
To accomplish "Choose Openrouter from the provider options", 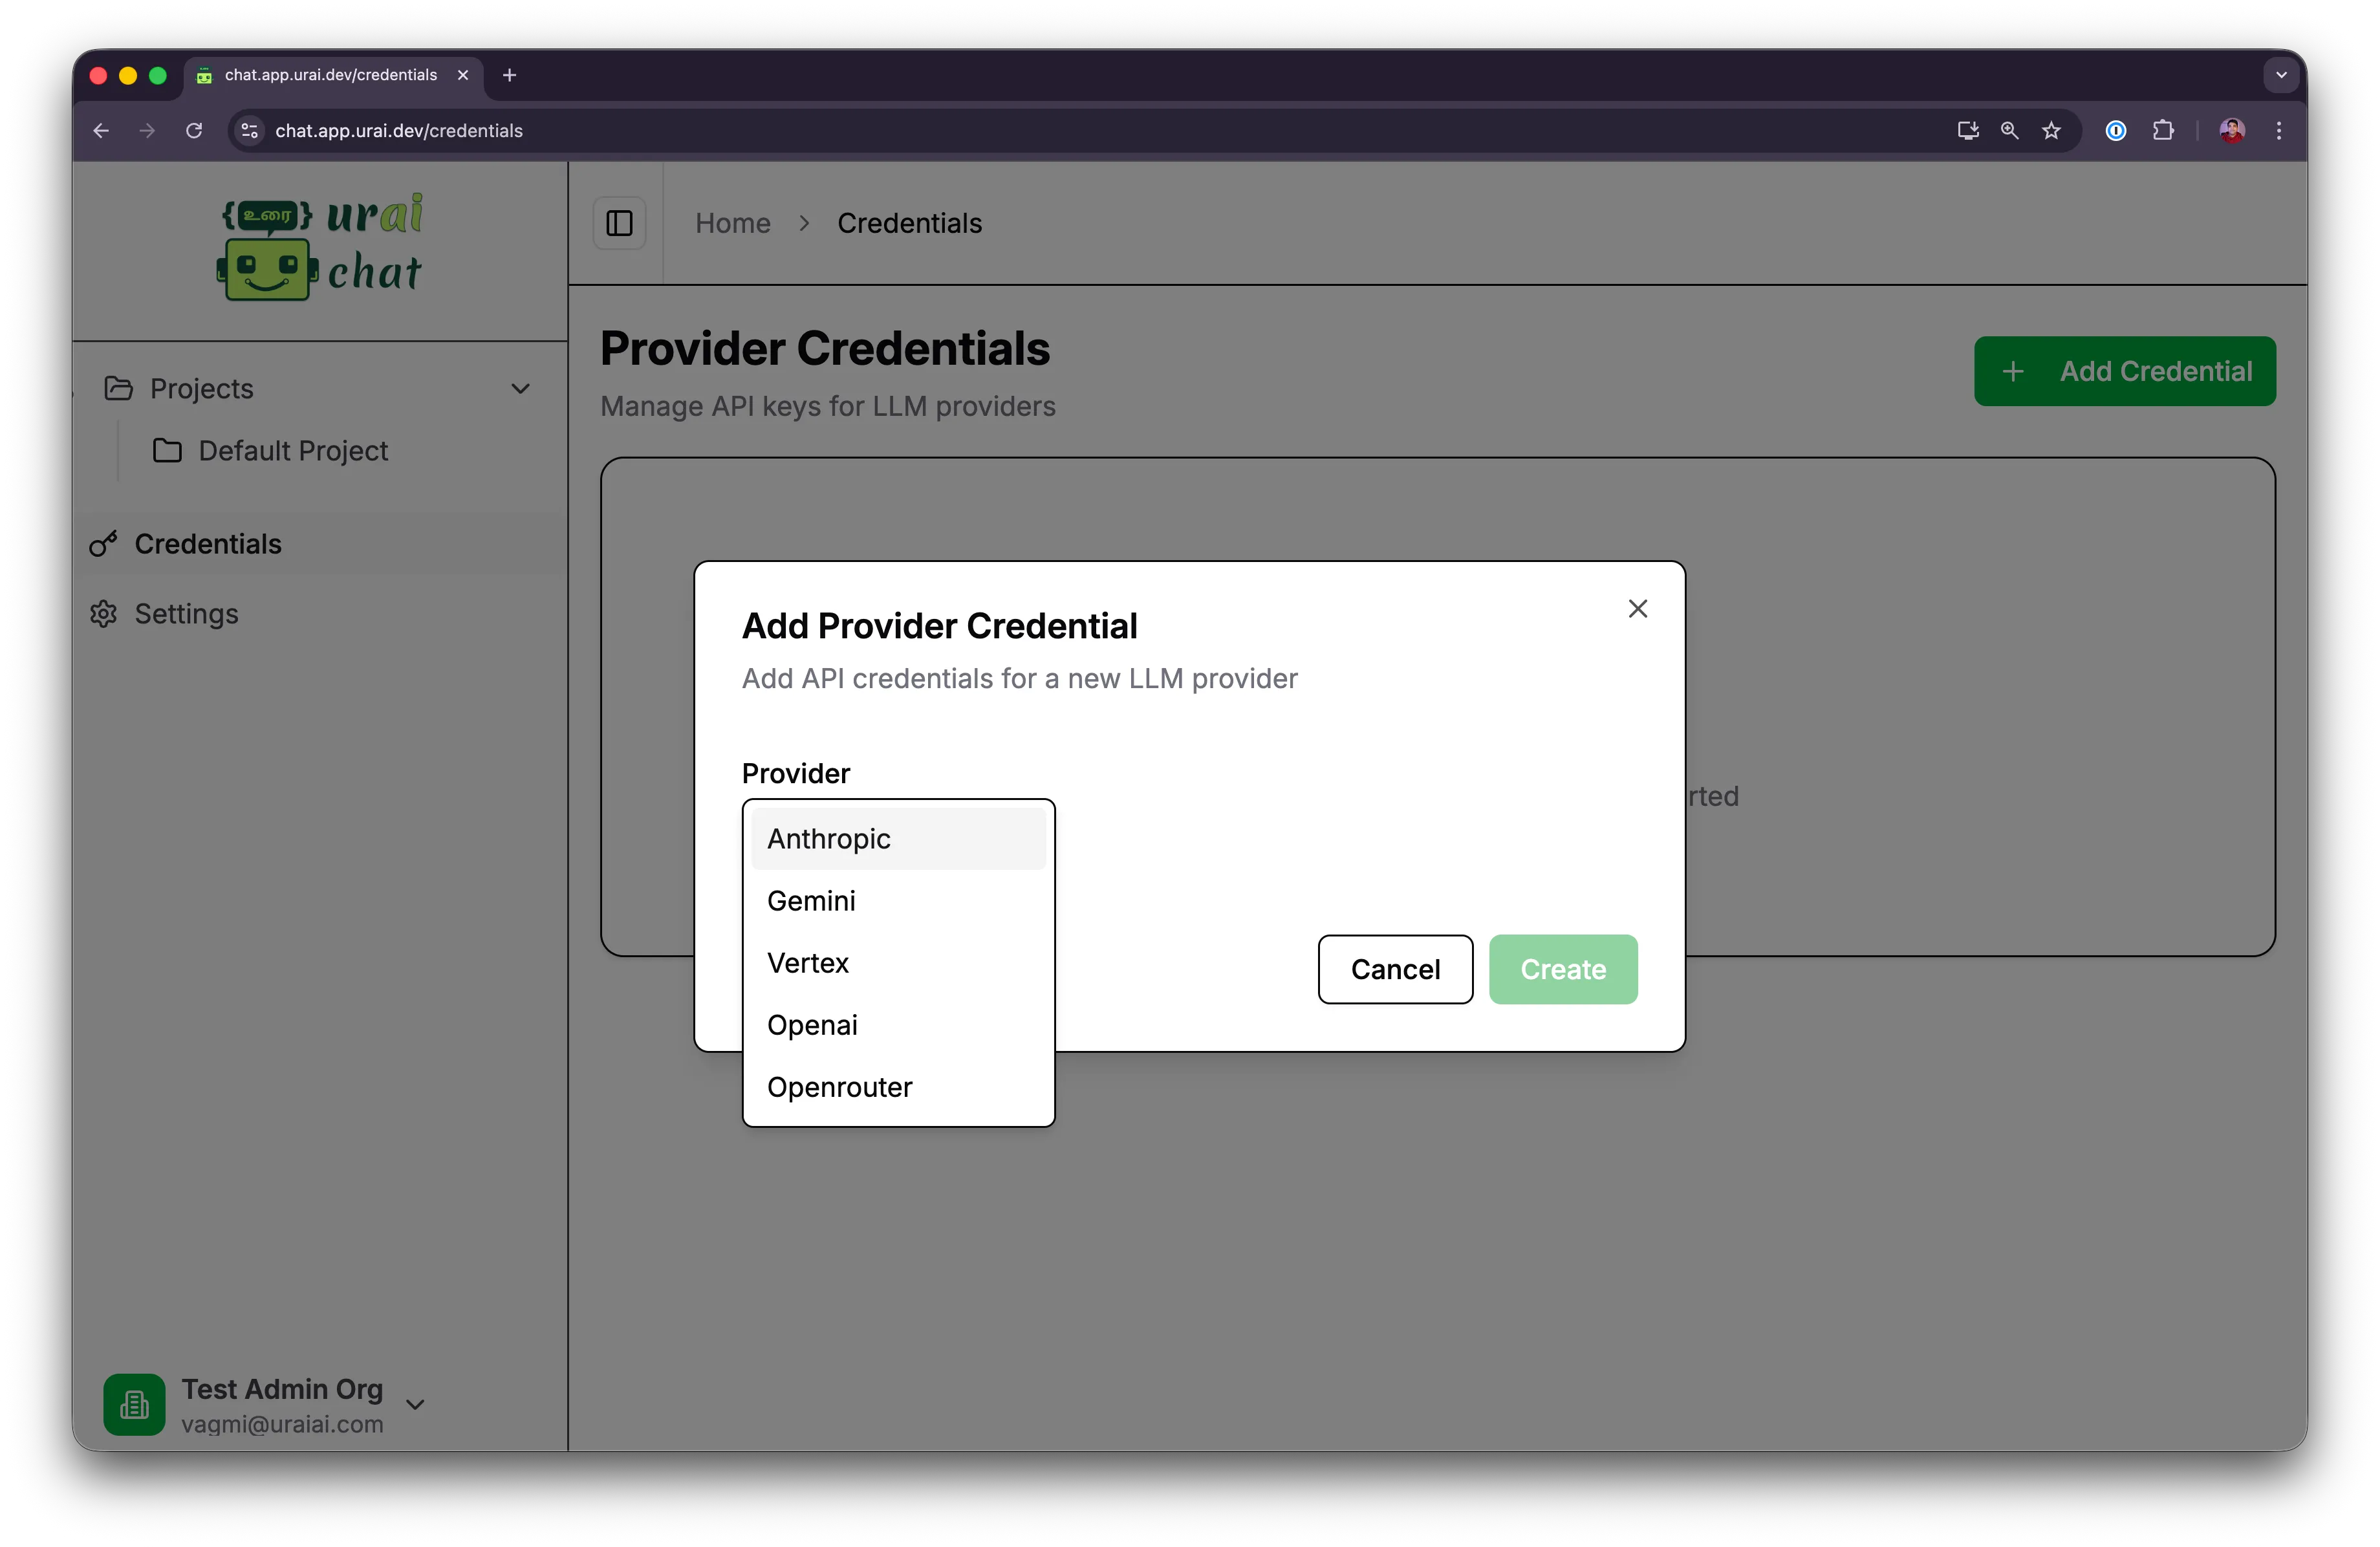I will coord(898,1087).
